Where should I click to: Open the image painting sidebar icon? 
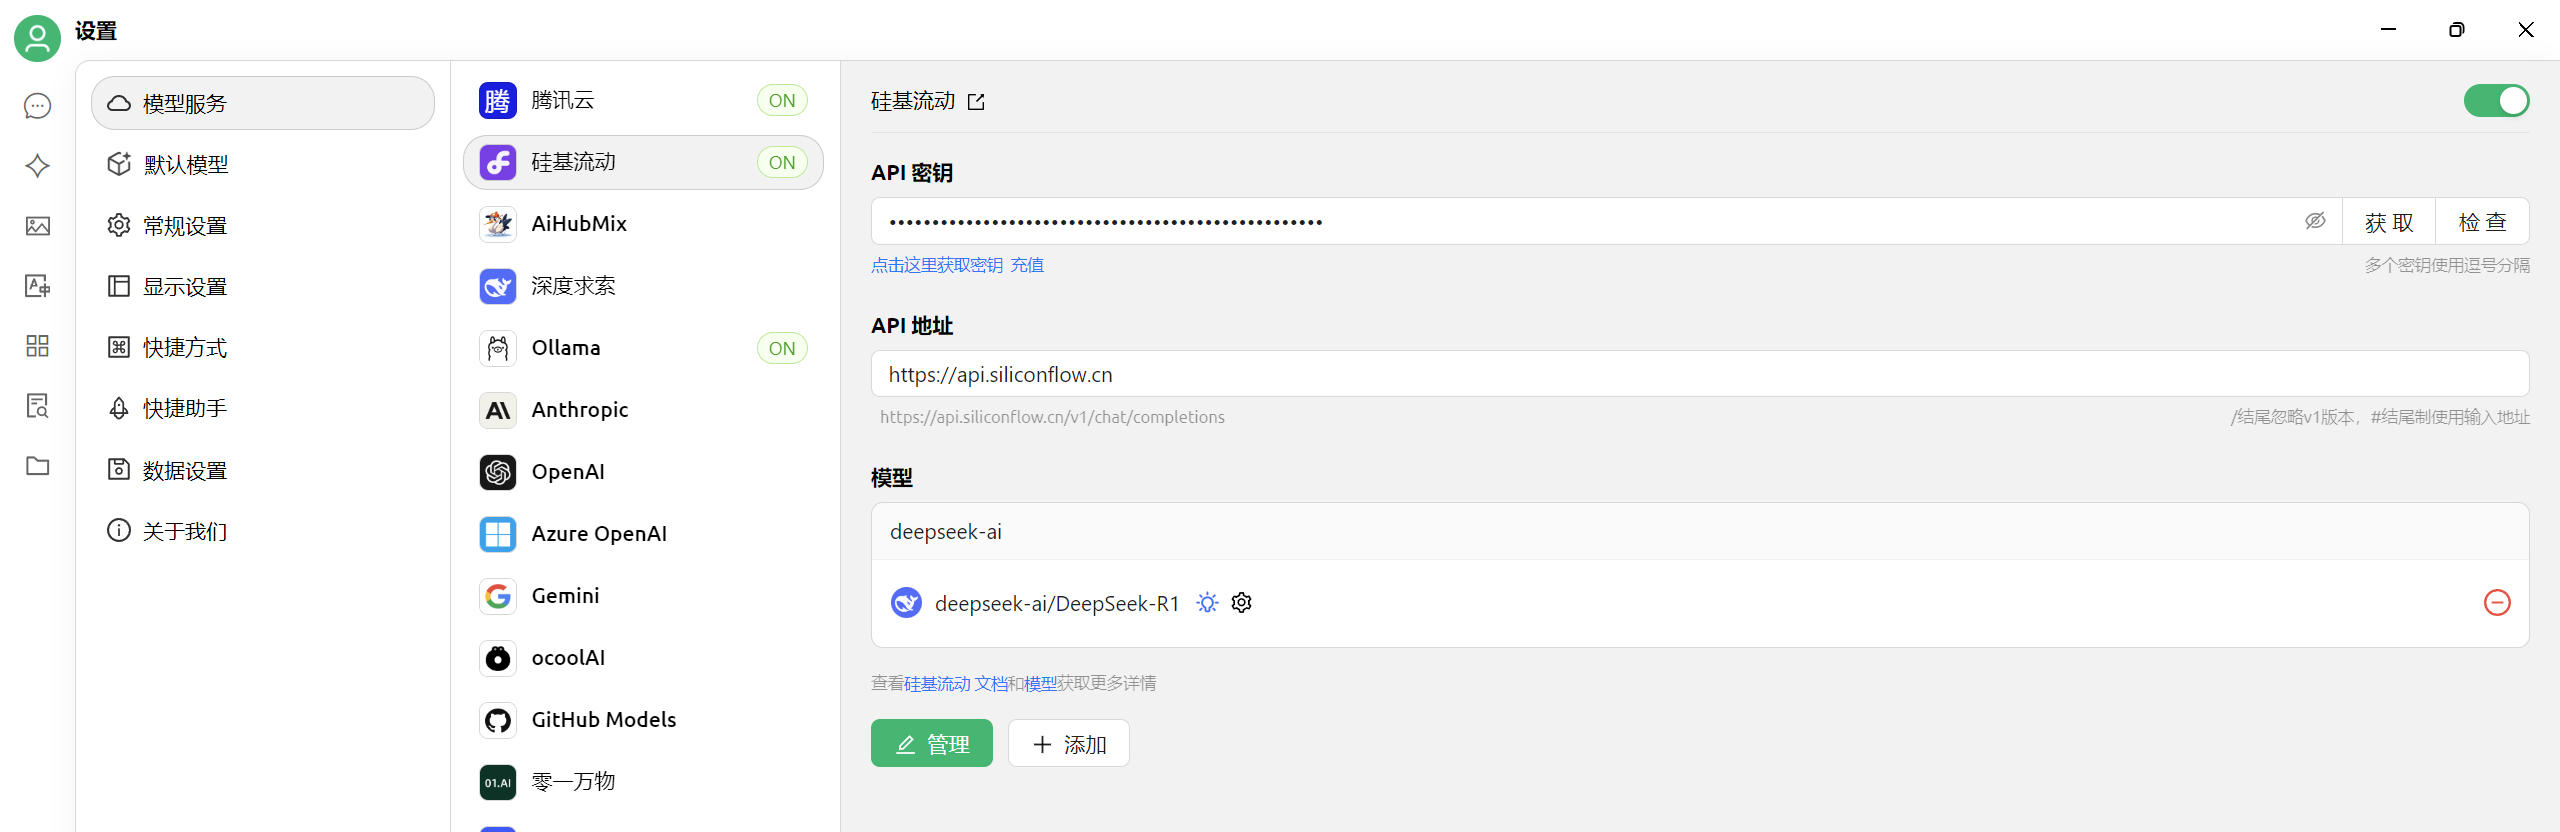38,226
